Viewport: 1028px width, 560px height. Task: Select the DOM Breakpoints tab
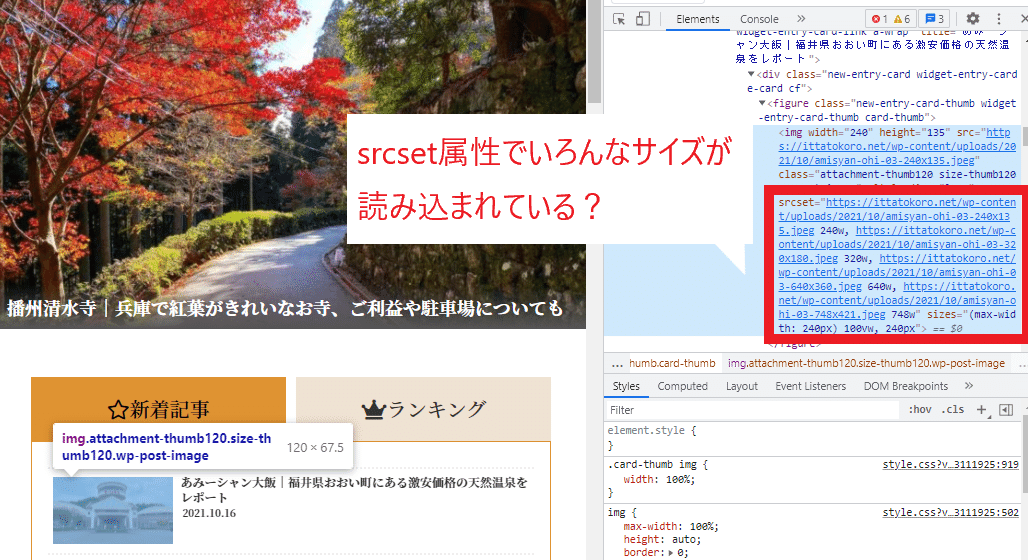[x=905, y=386]
